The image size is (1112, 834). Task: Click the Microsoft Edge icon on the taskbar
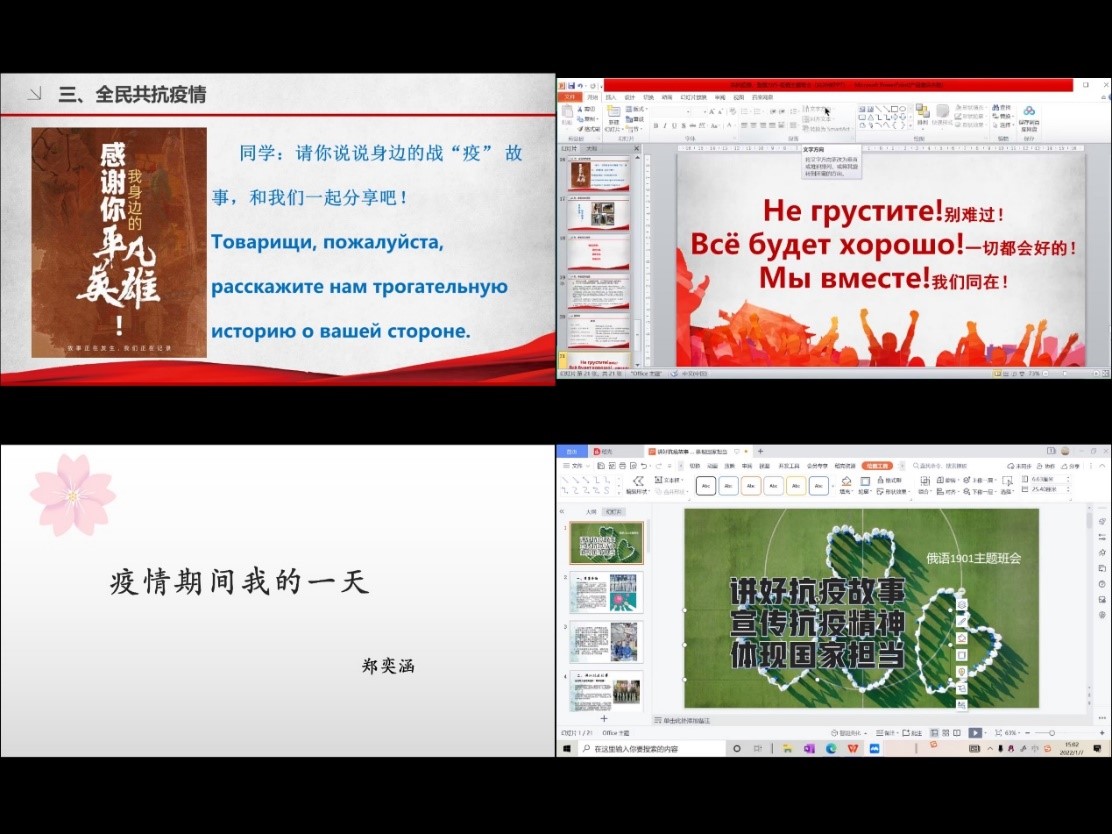pos(830,748)
